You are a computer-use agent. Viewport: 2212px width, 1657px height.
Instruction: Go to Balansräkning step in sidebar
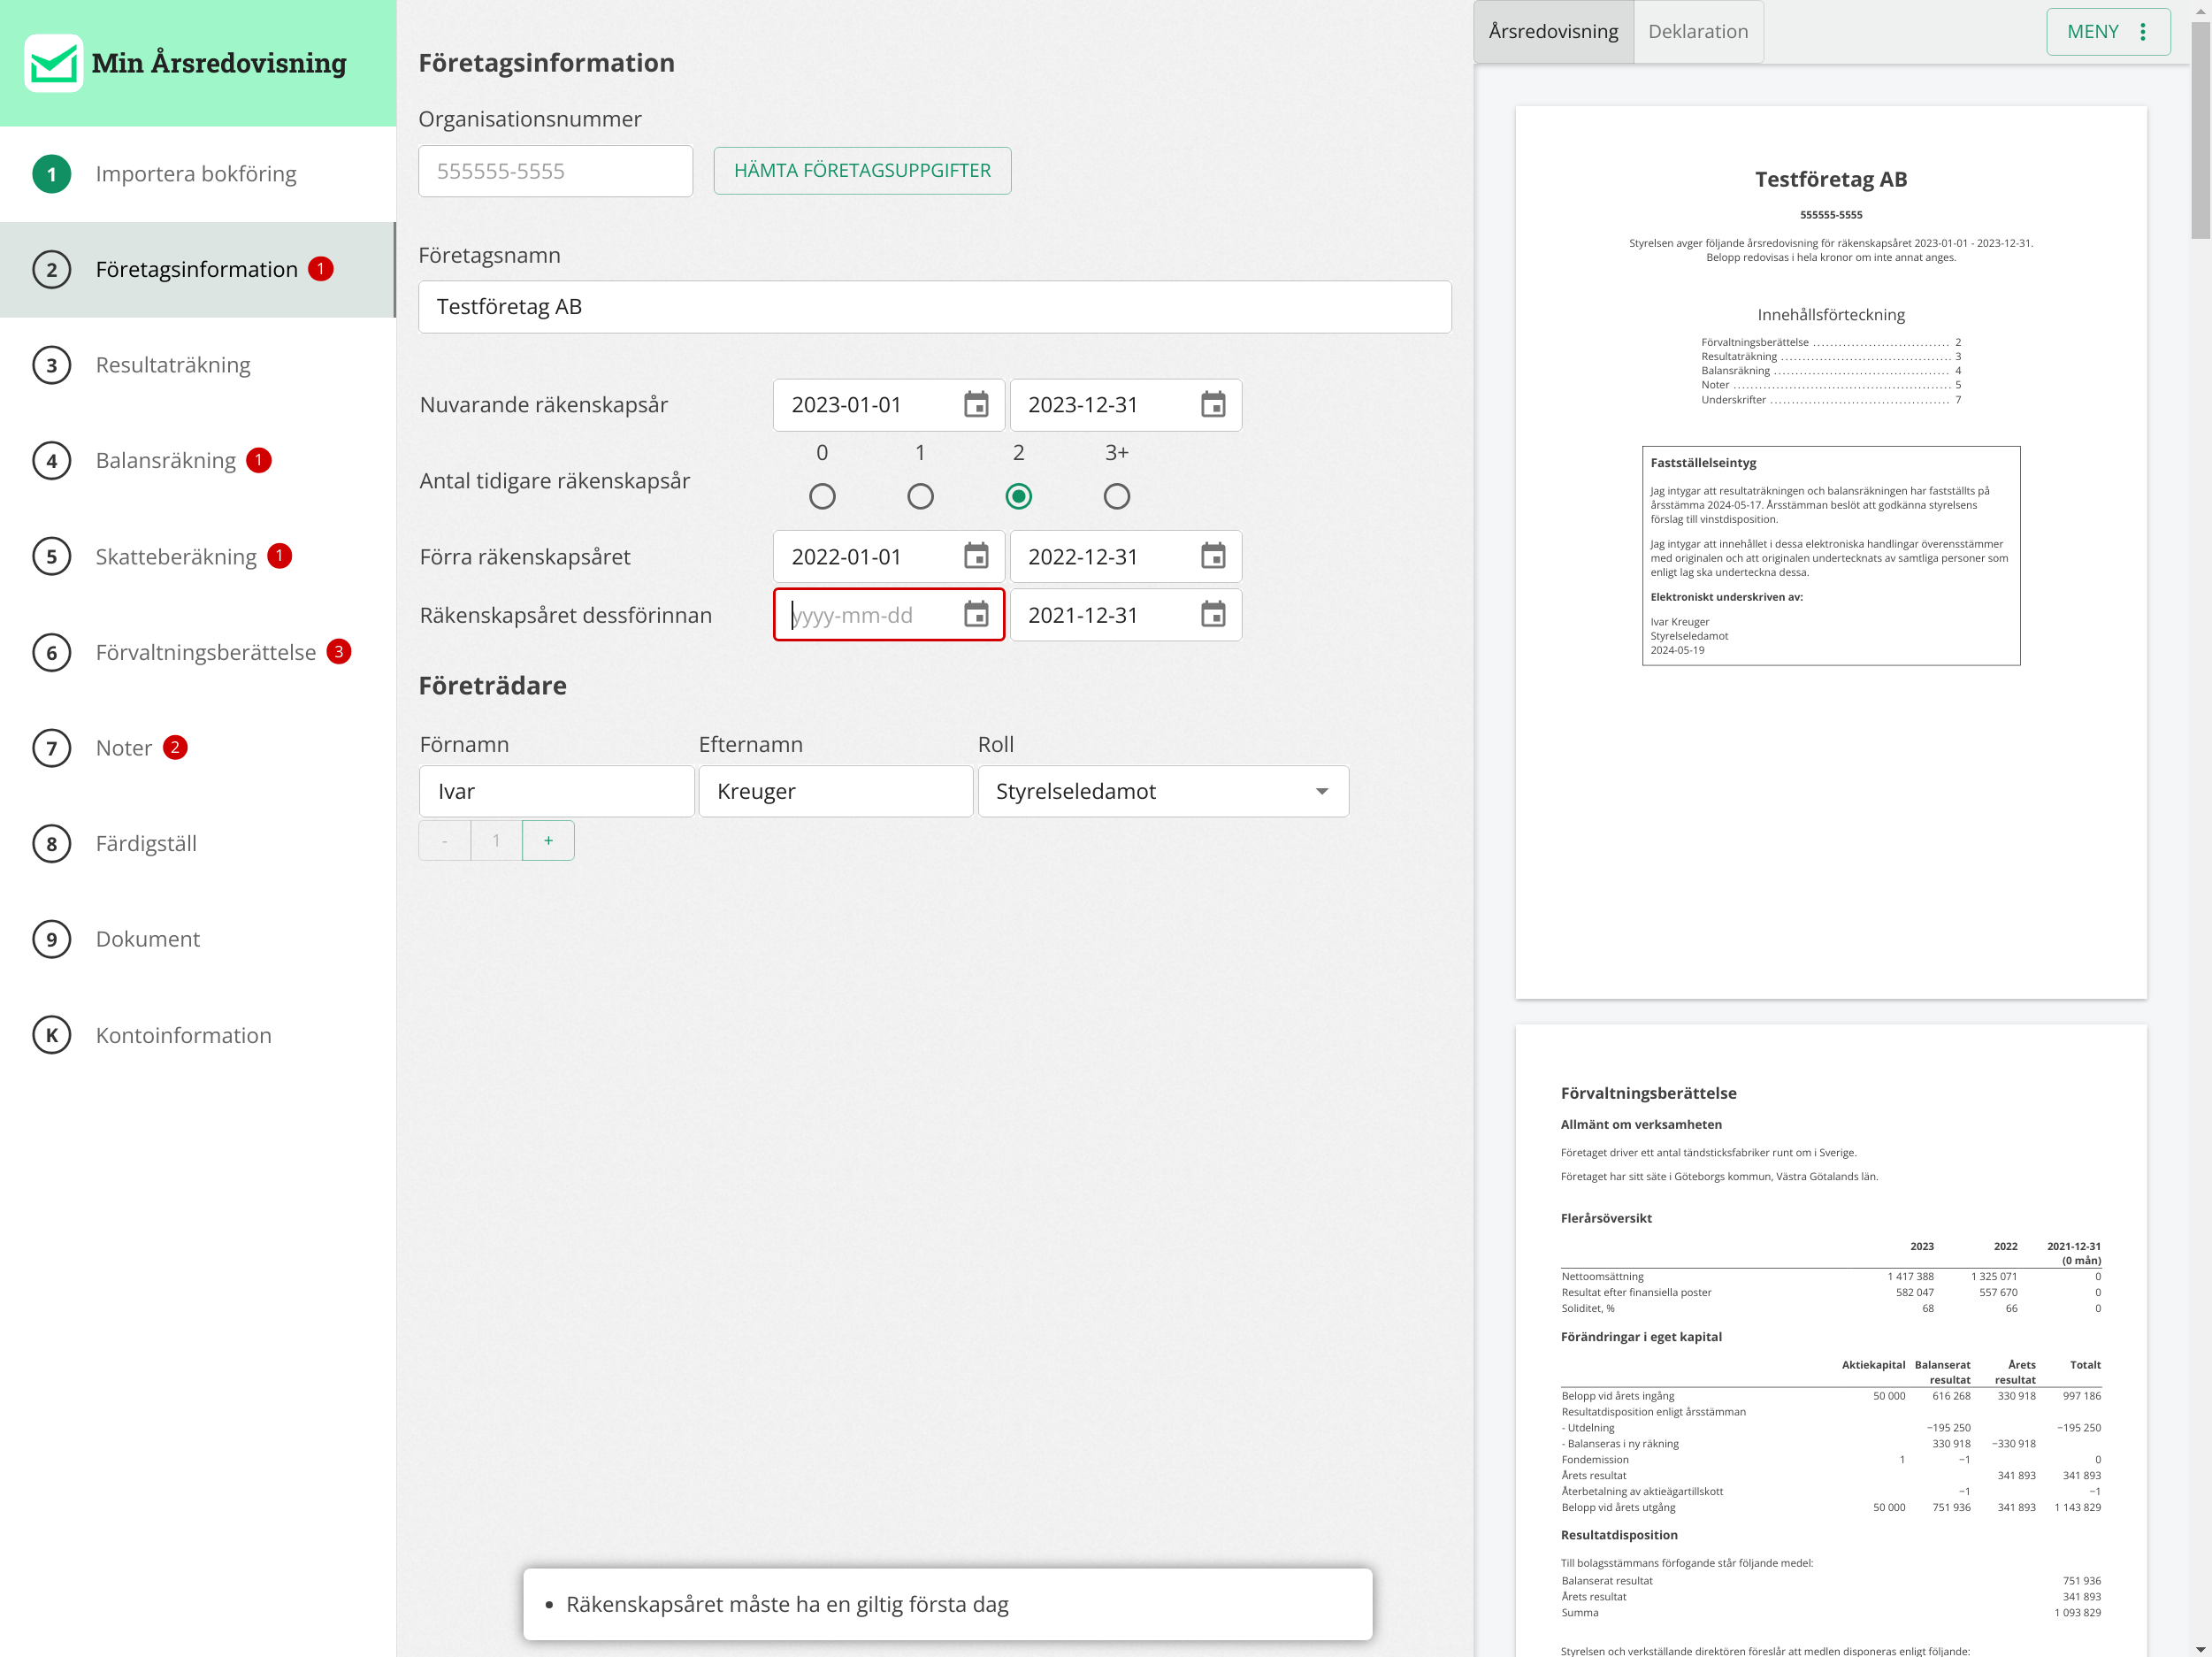(x=166, y=460)
